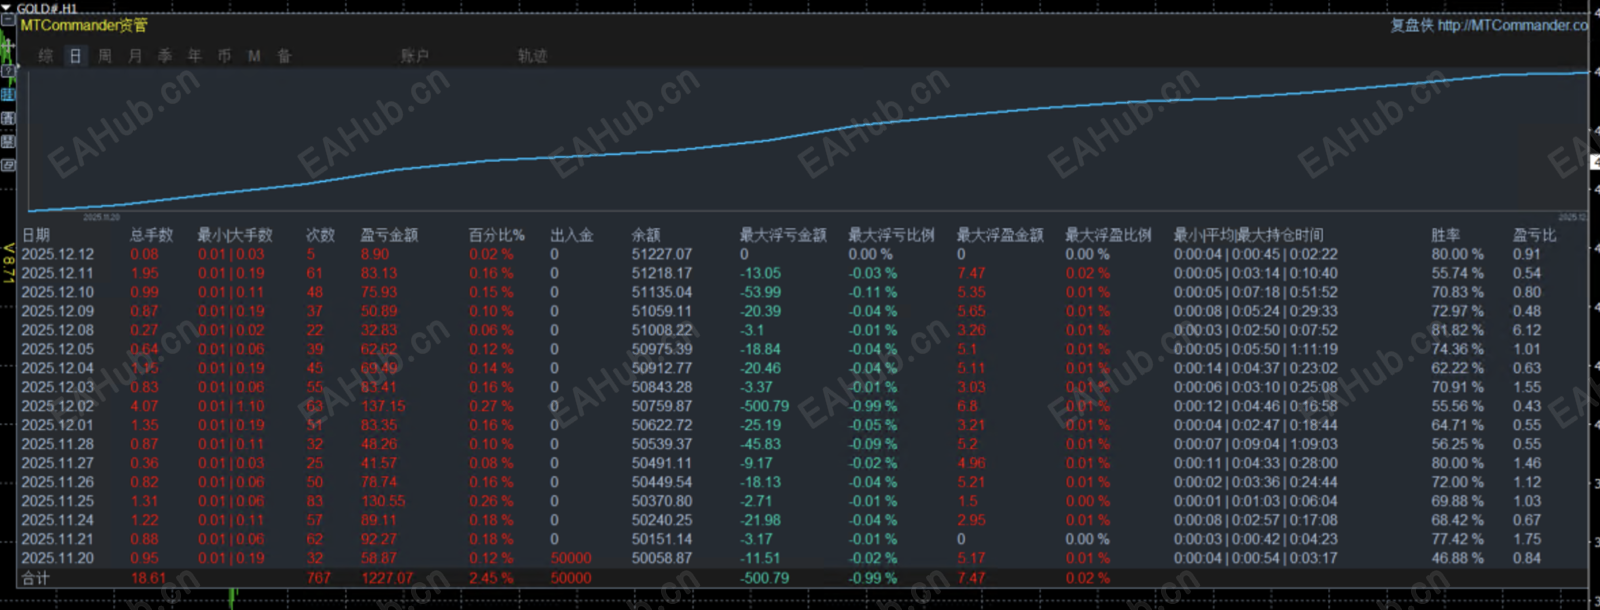Open the 备 tab

284,56
